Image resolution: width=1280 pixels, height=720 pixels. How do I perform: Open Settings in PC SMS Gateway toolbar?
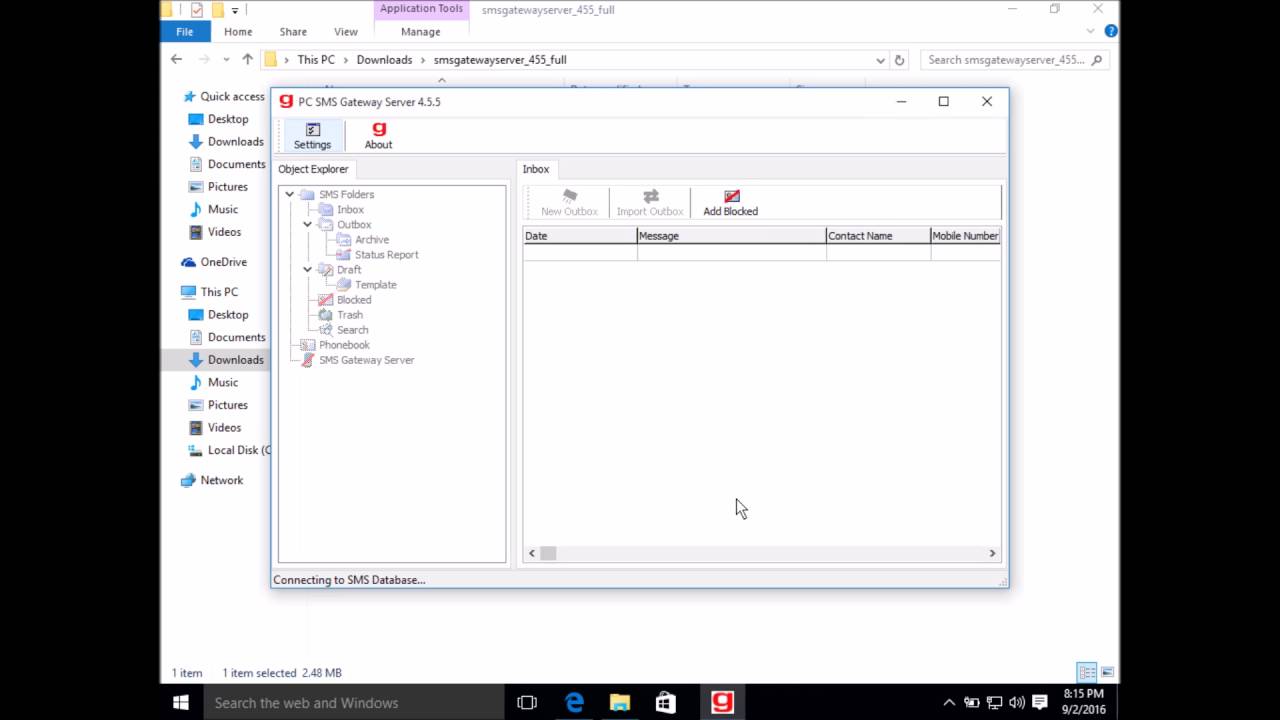click(x=312, y=136)
